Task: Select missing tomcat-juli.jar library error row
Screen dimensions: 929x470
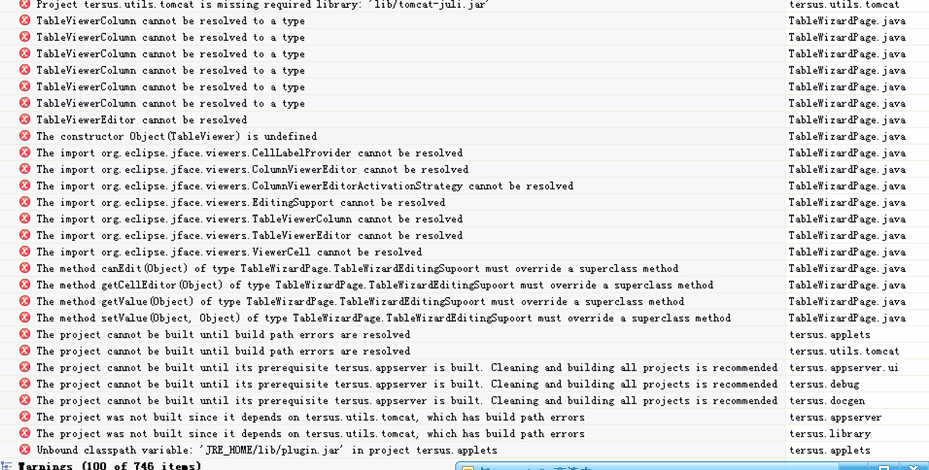Action: (262, 5)
